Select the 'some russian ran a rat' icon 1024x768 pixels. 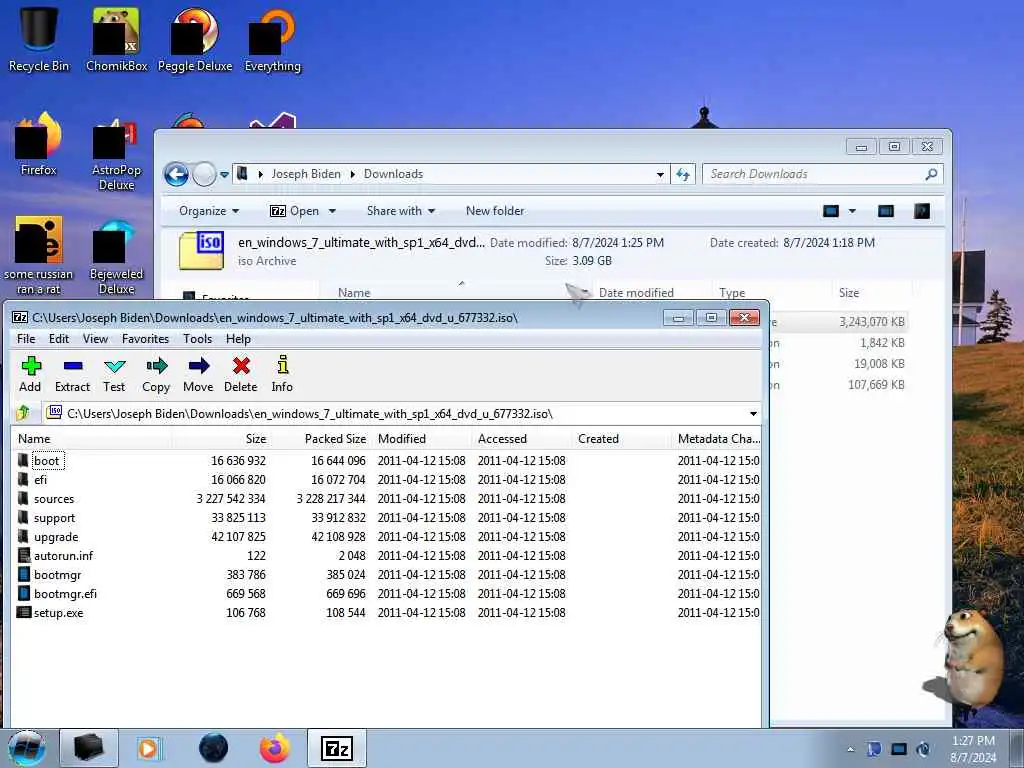pyautogui.click(x=39, y=256)
